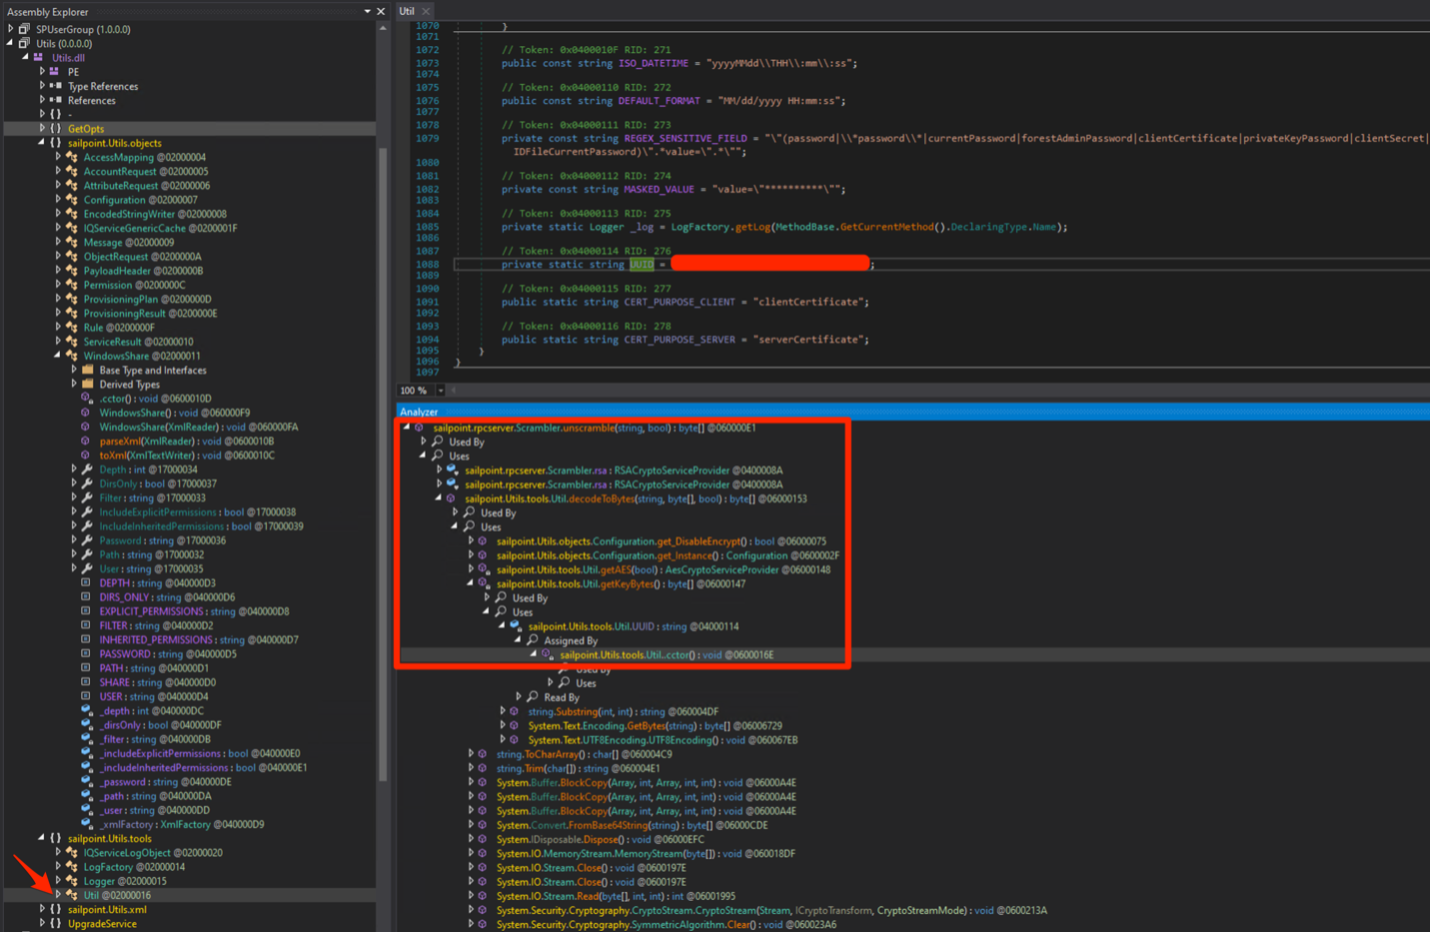This screenshot has width=1430, height=935.
Task: Select System.Convert.FromBase64String Analyzer entry
Action: [632, 825]
